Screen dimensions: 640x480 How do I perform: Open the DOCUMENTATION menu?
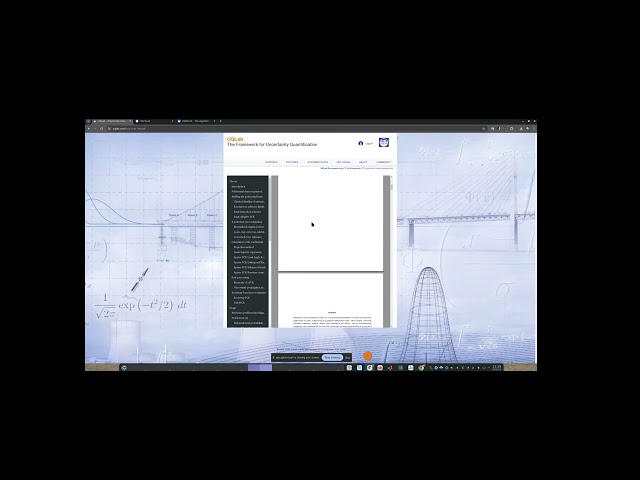pos(318,162)
